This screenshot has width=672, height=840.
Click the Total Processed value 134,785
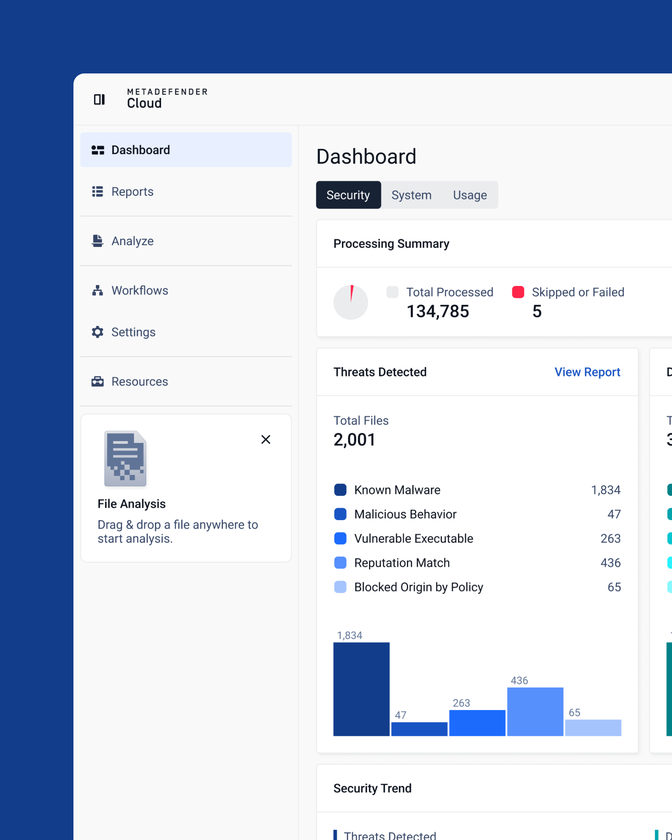[x=438, y=311]
